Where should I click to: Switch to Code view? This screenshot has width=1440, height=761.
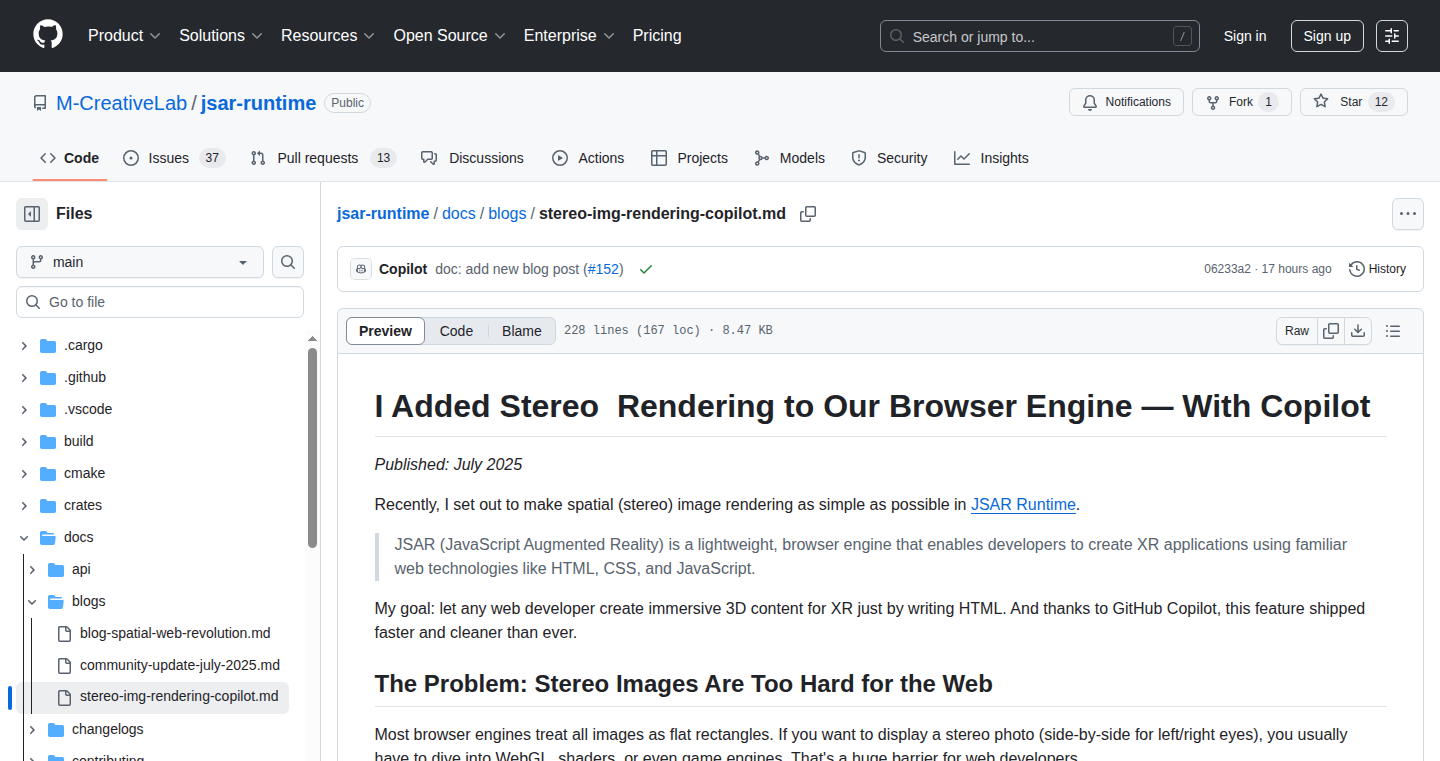pyautogui.click(x=456, y=331)
